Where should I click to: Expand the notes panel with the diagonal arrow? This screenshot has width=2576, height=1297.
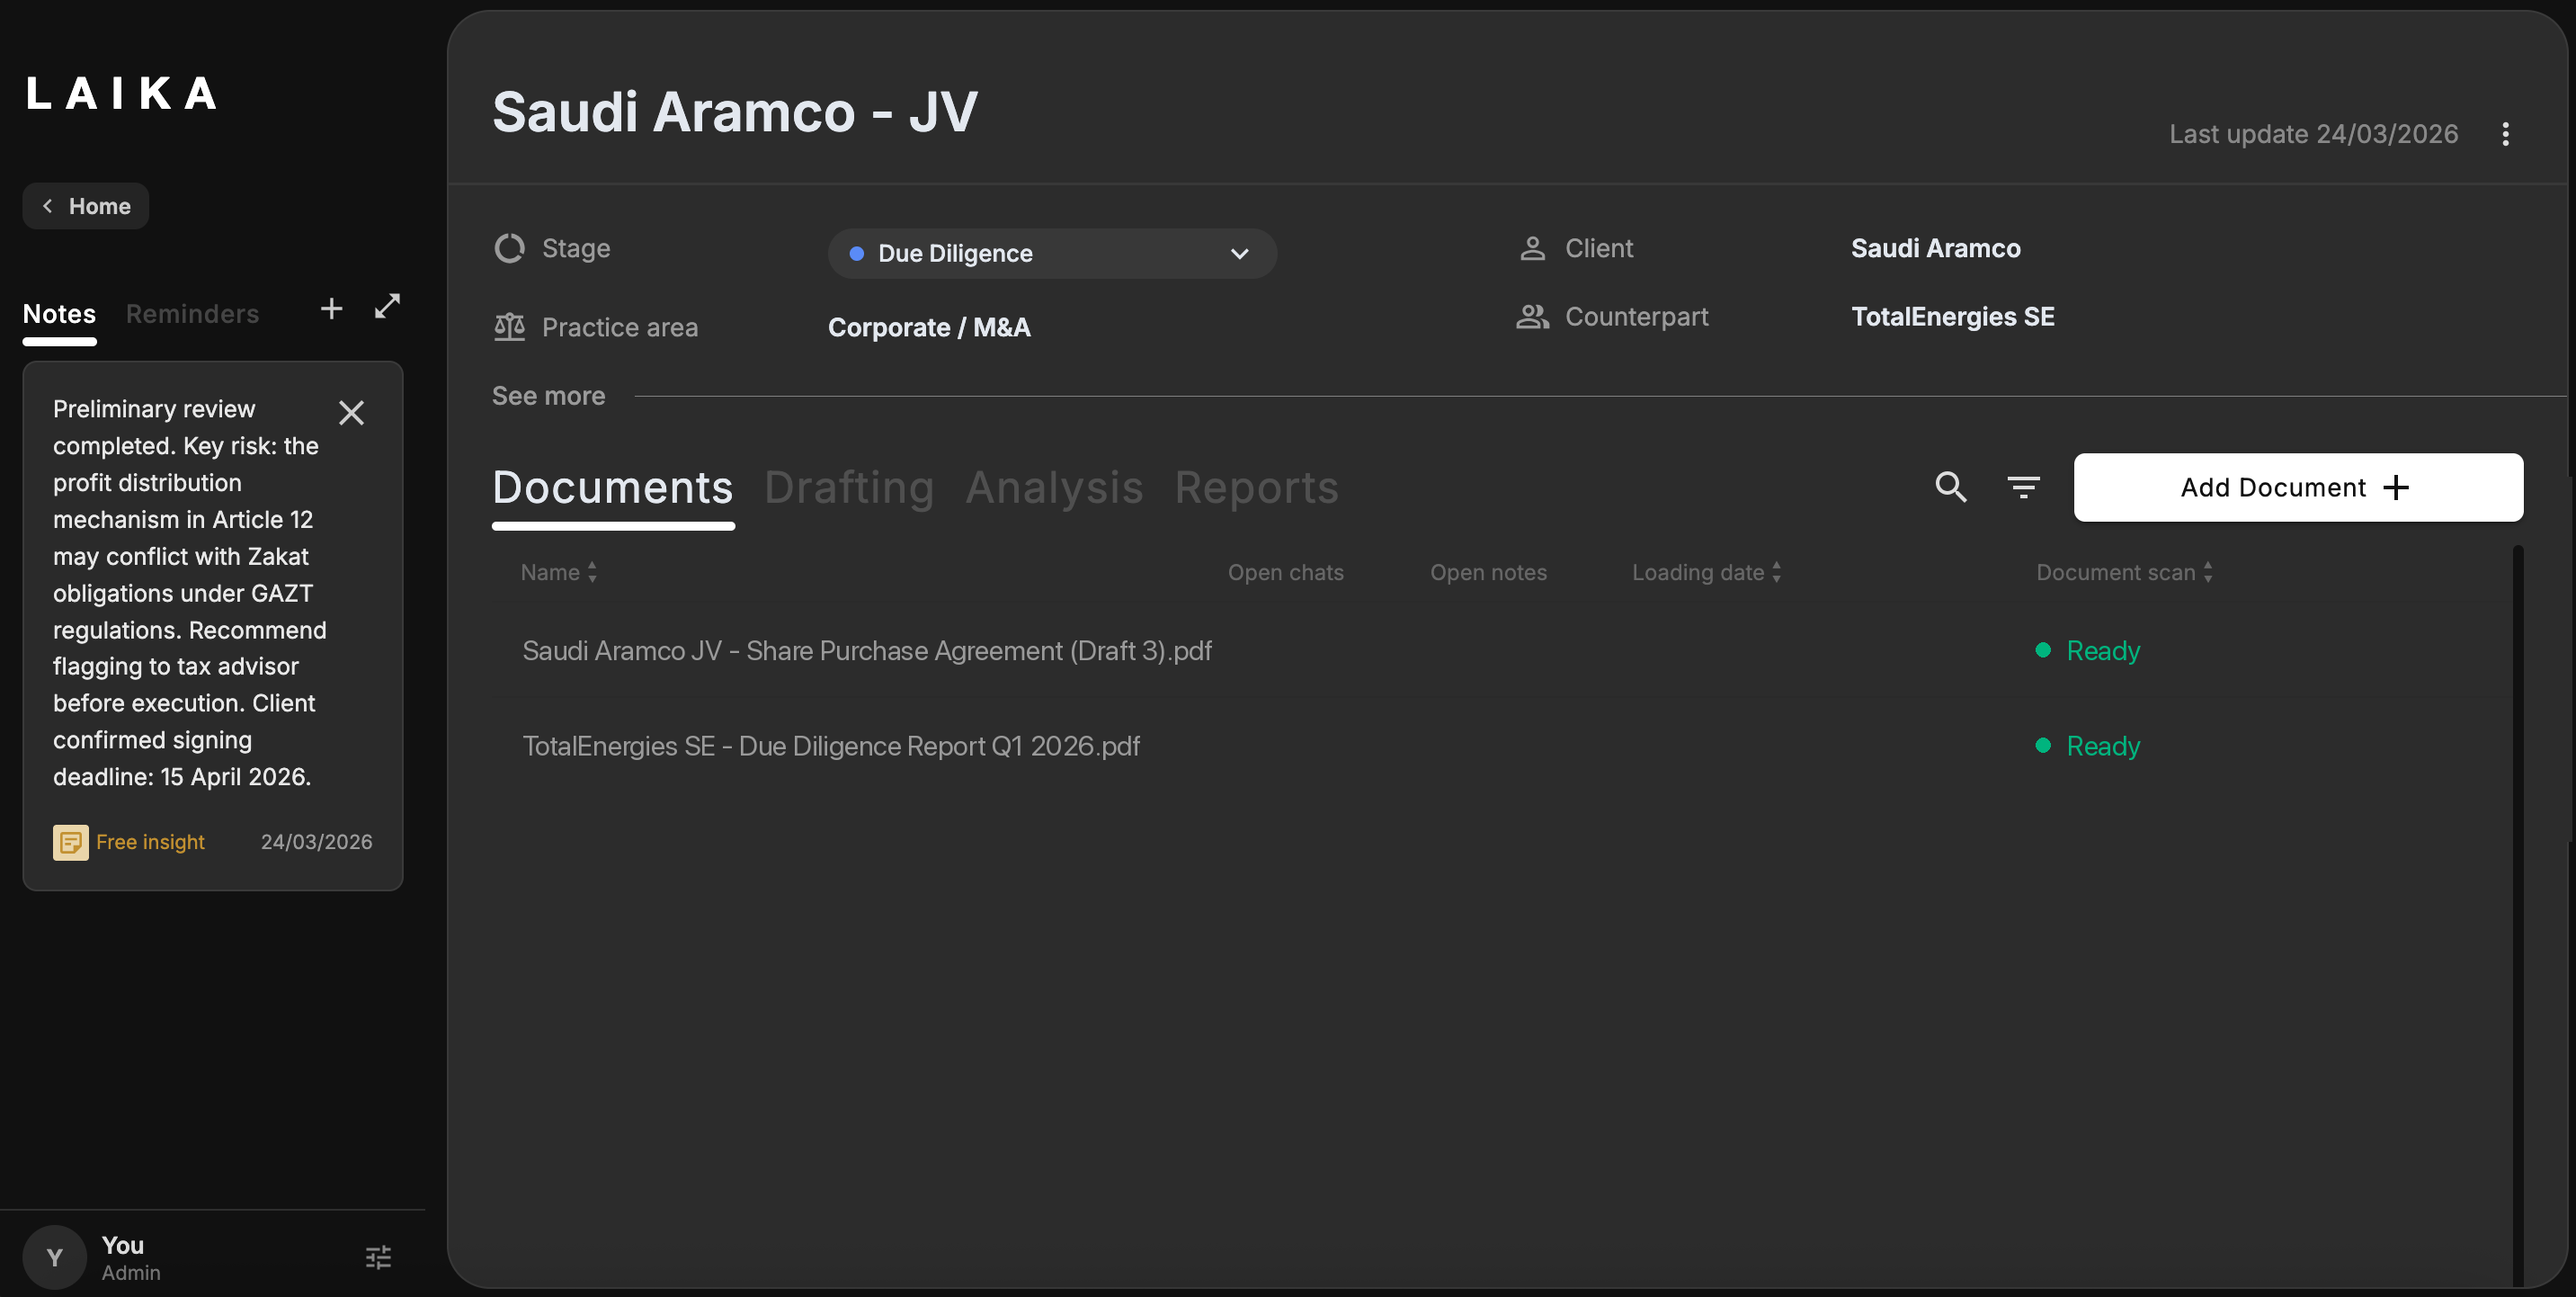[387, 306]
